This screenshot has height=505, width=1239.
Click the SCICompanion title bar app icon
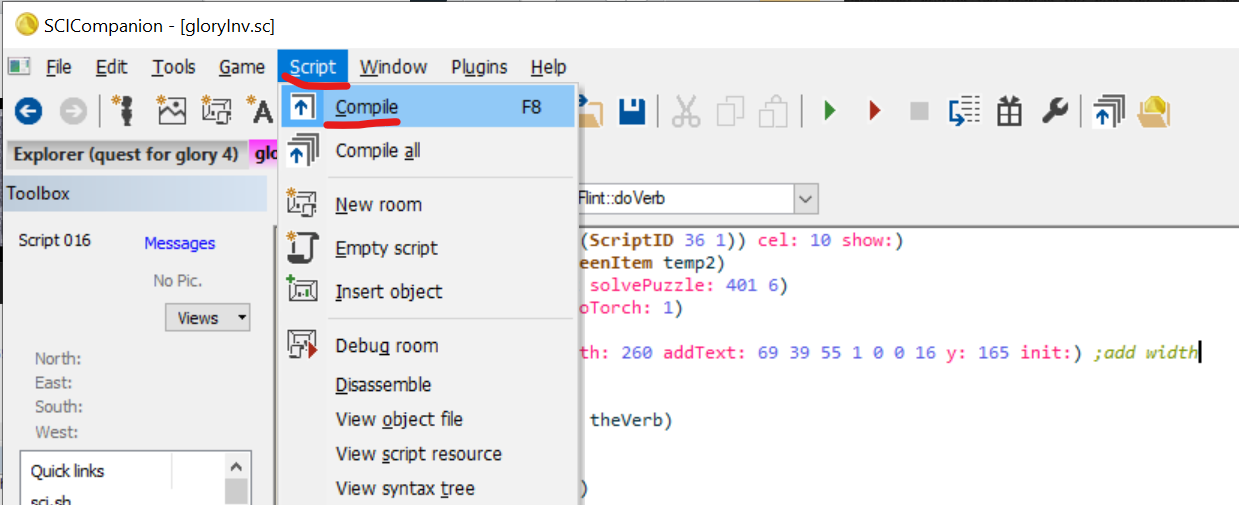(x=26, y=25)
